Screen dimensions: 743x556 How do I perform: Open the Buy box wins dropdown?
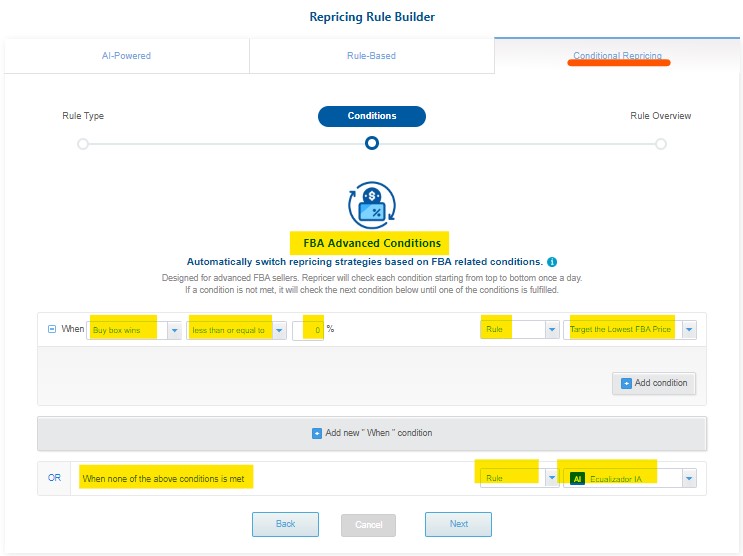coord(134,330)
